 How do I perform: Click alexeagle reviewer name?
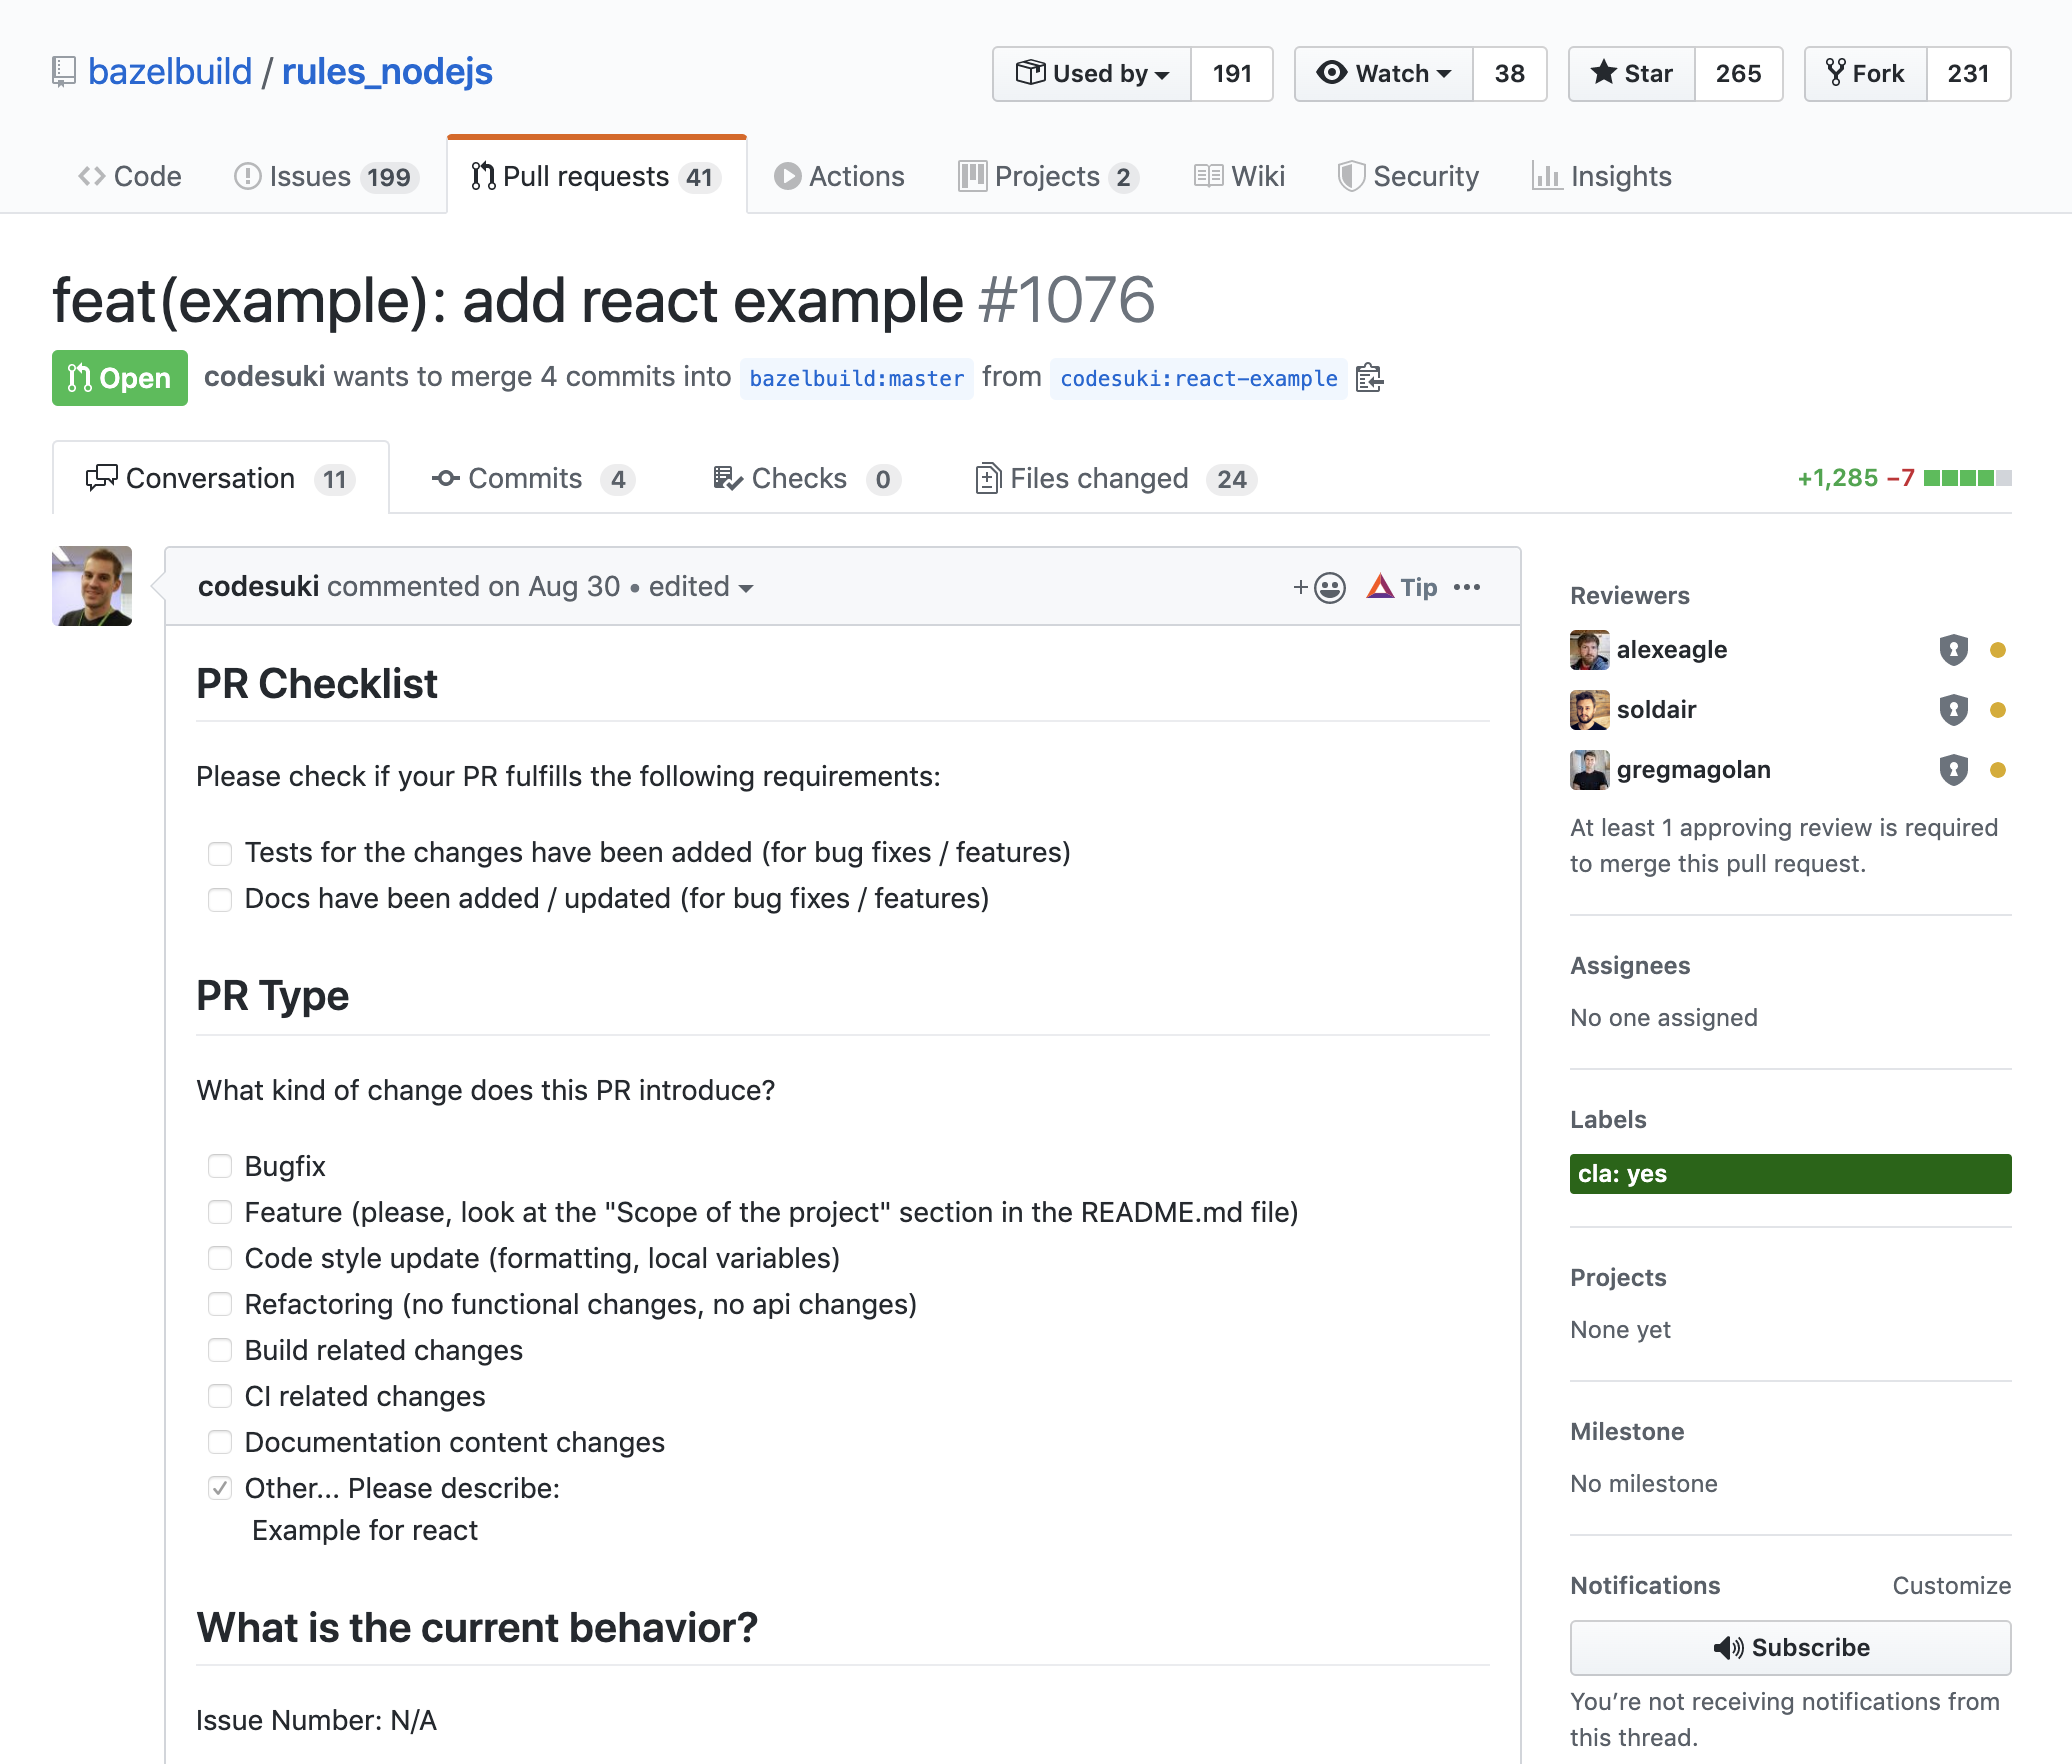[1672, 650]
